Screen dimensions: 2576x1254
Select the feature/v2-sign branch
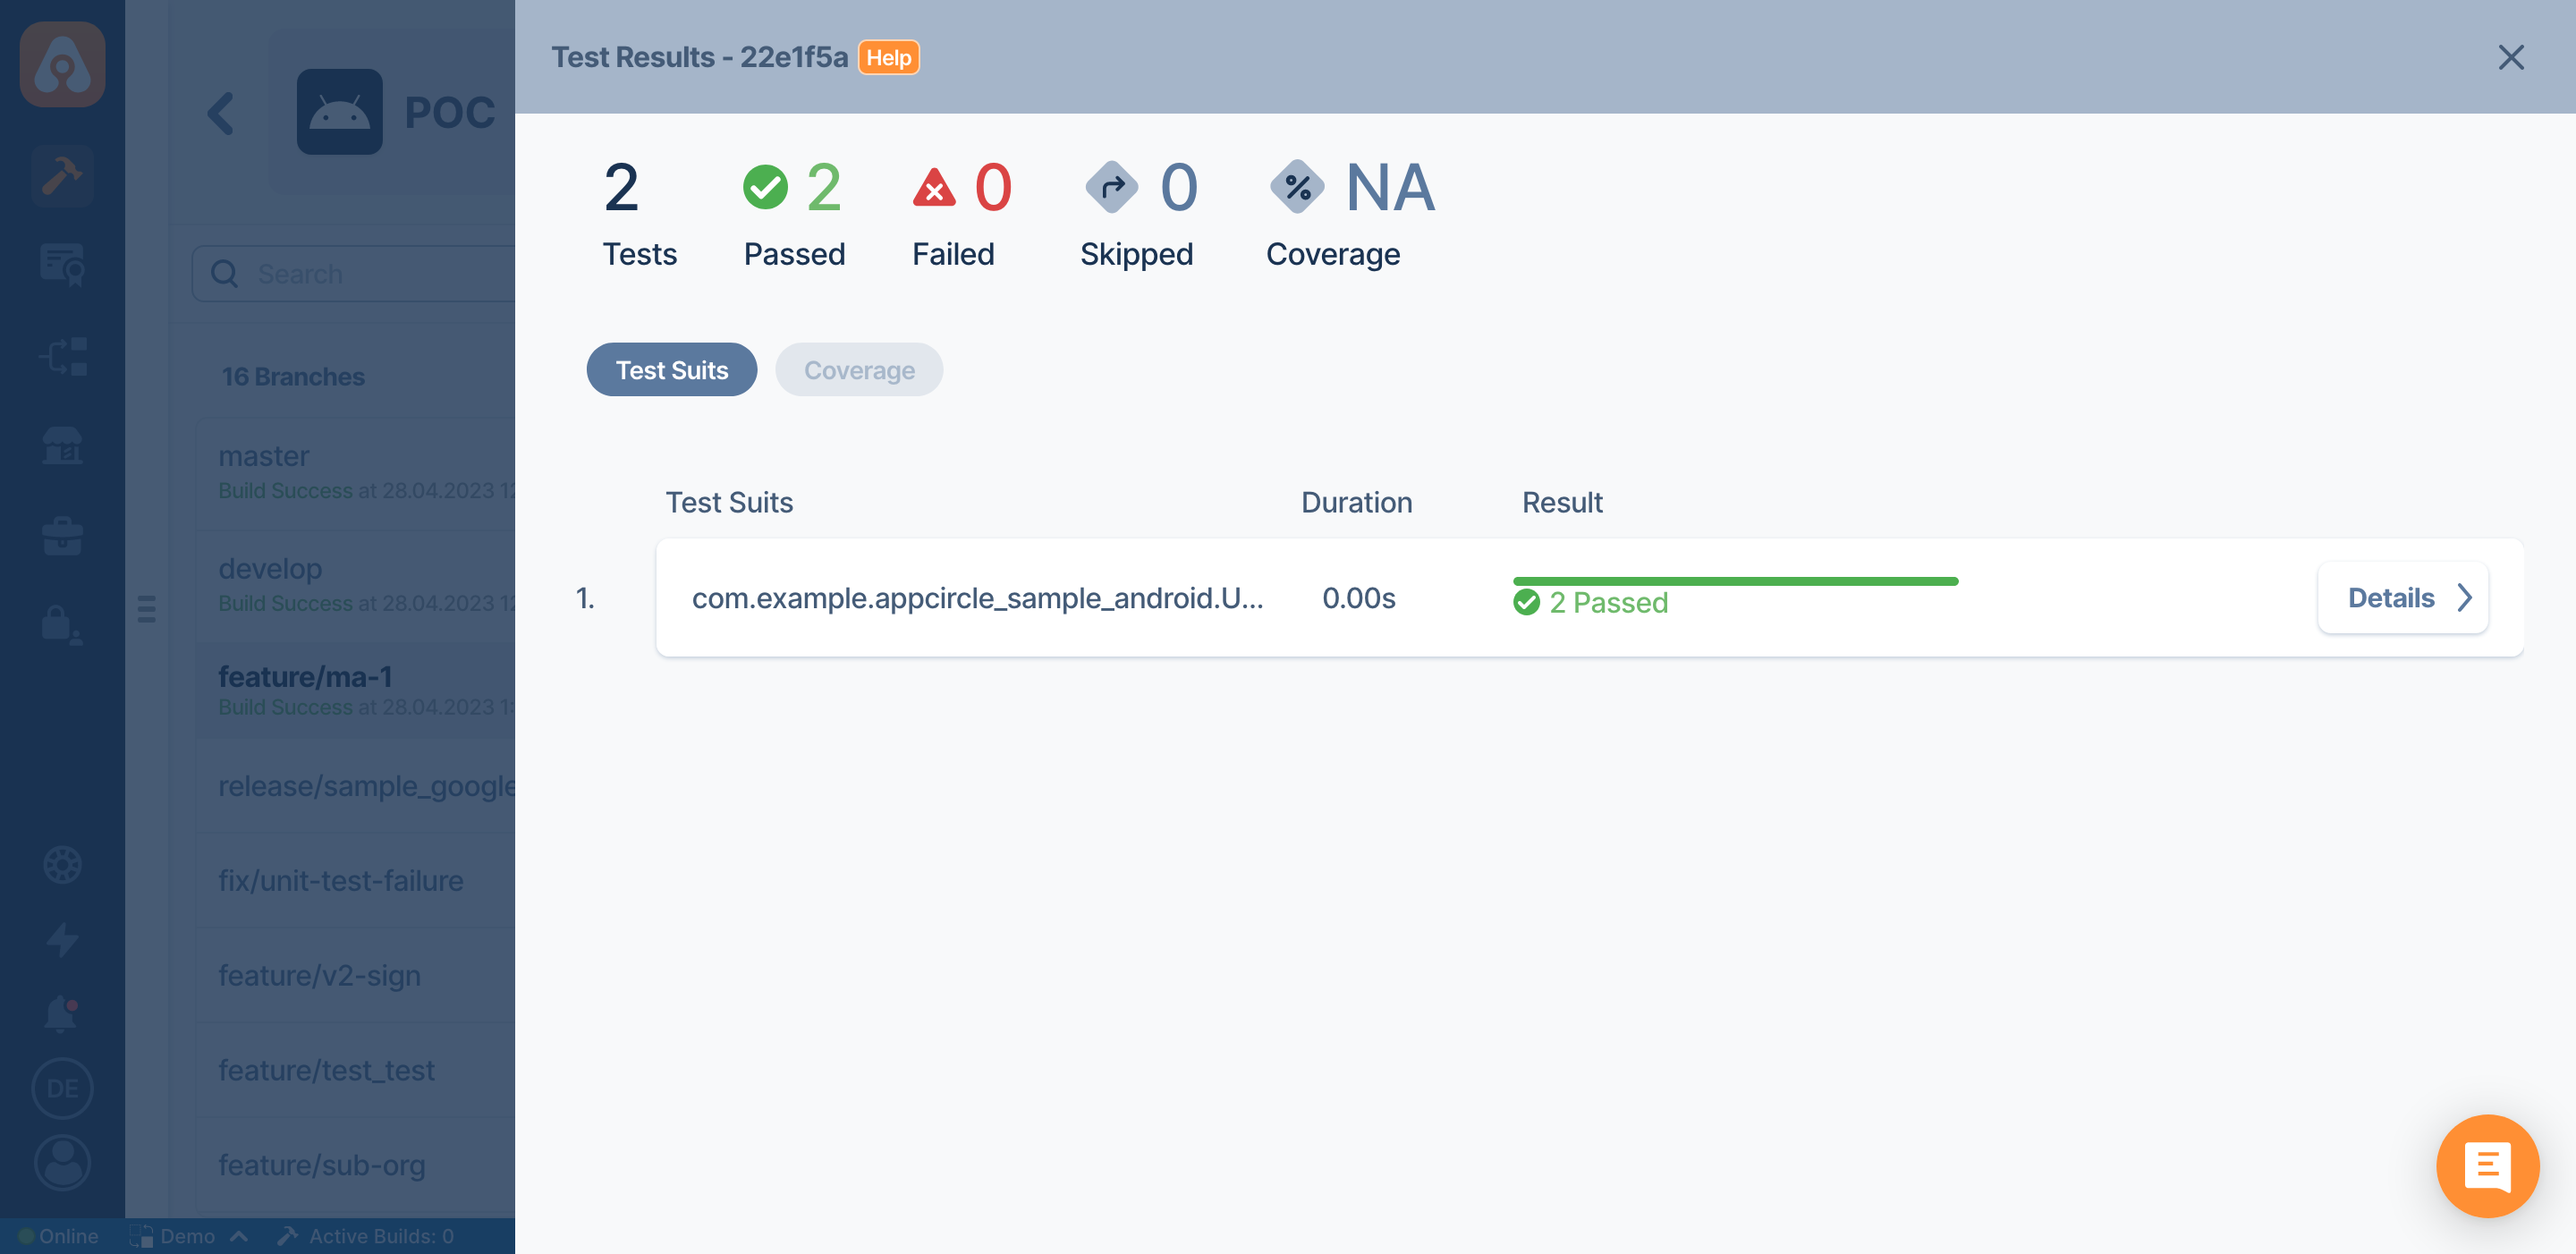[x=357, y=976]
